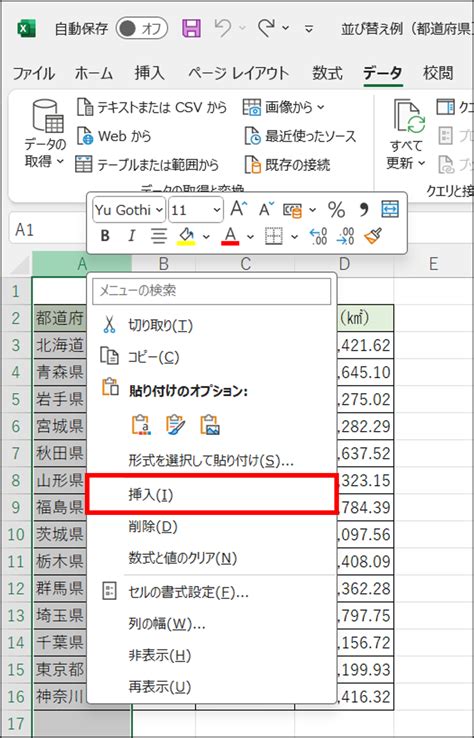Click the purple Save icon

(191, 28)
